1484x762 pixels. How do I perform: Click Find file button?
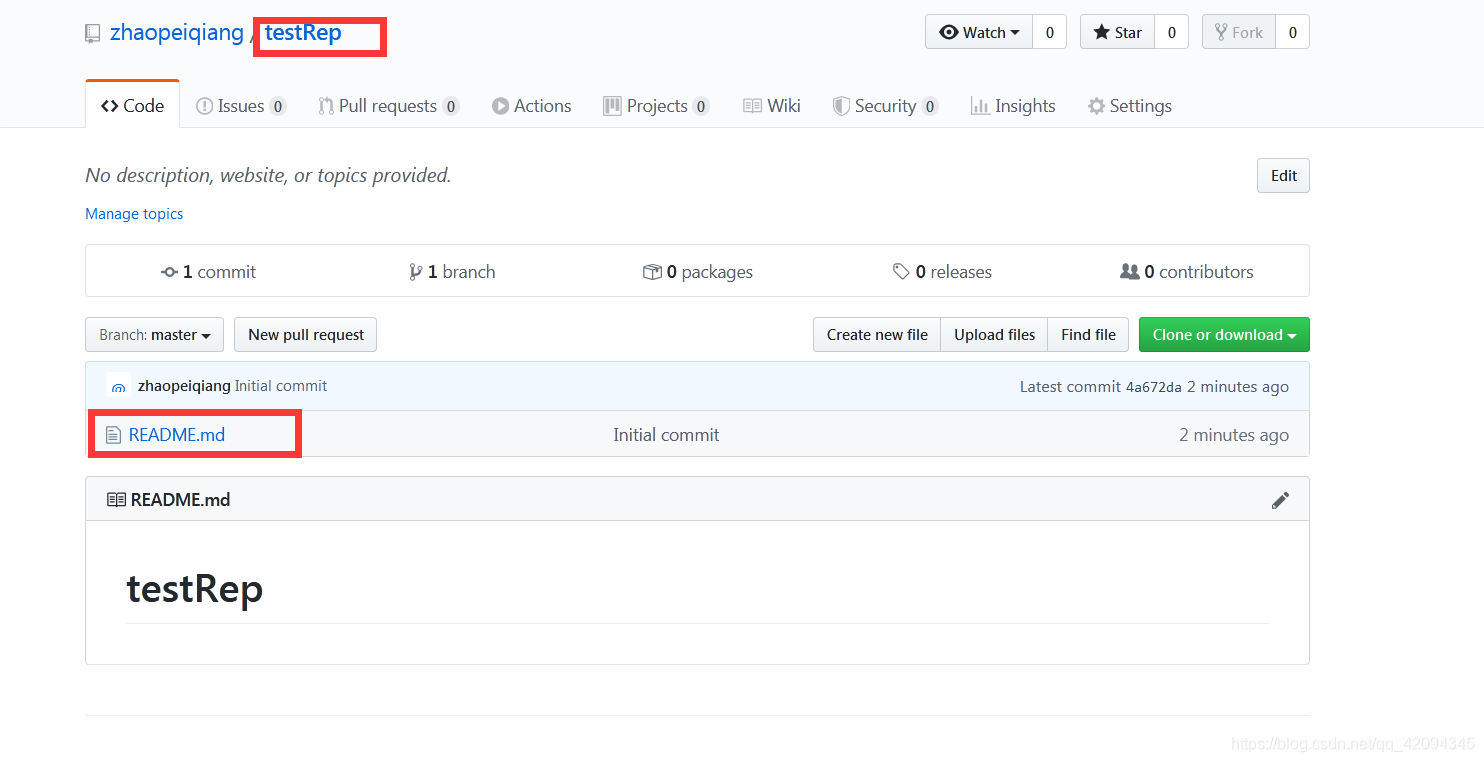[x=1088, y=335]
